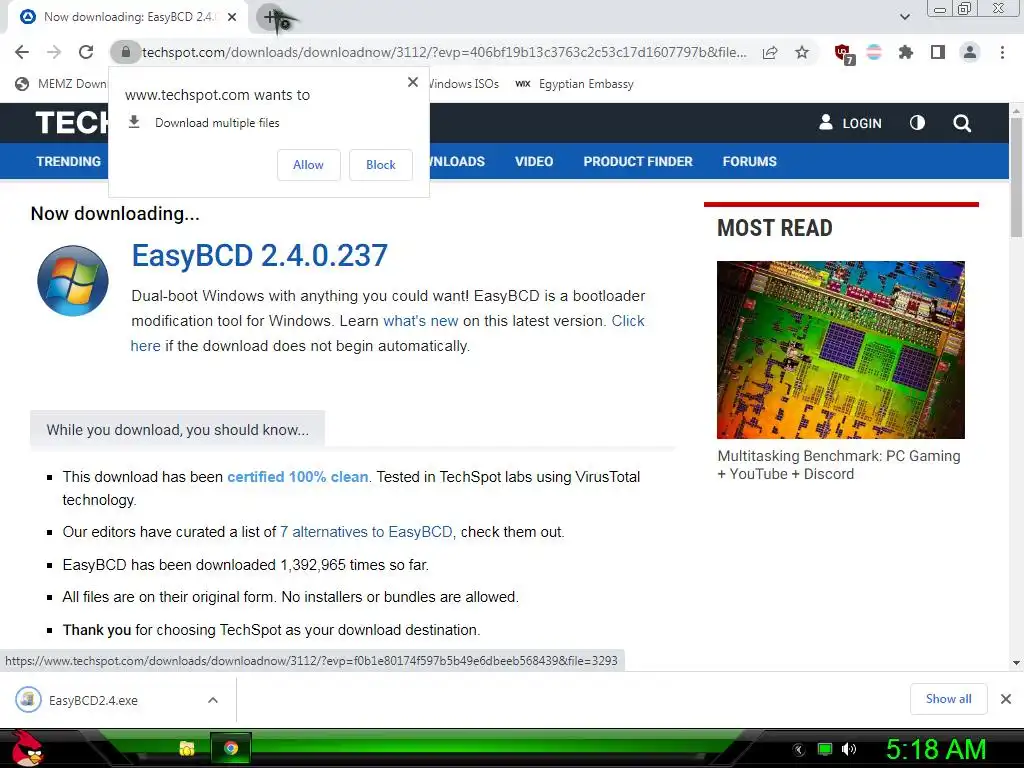The height and width of the screenshot is (768, 1024).
Task: Show all downloads
Action: 948,699
